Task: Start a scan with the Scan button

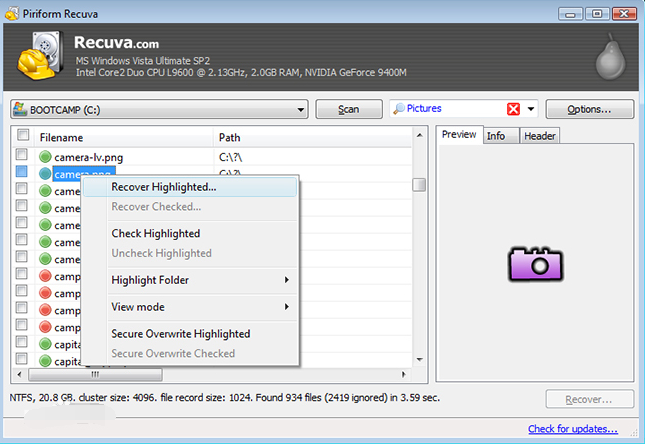Action: click(x=349, y=109)
